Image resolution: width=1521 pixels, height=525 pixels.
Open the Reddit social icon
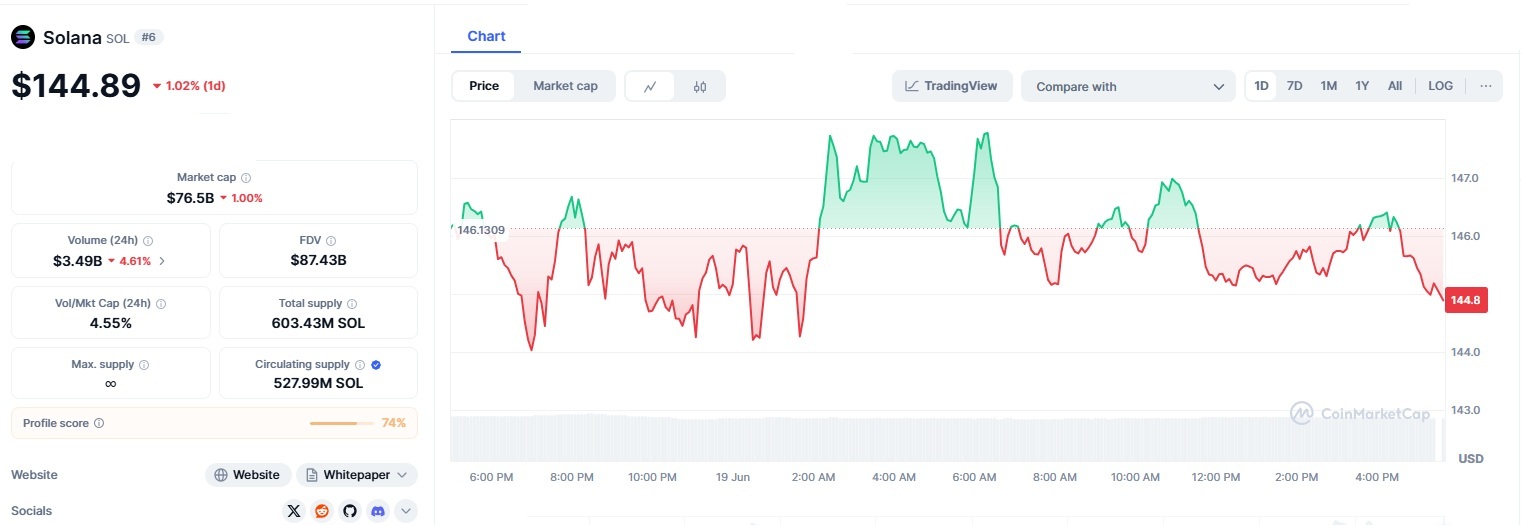[322, 511]
